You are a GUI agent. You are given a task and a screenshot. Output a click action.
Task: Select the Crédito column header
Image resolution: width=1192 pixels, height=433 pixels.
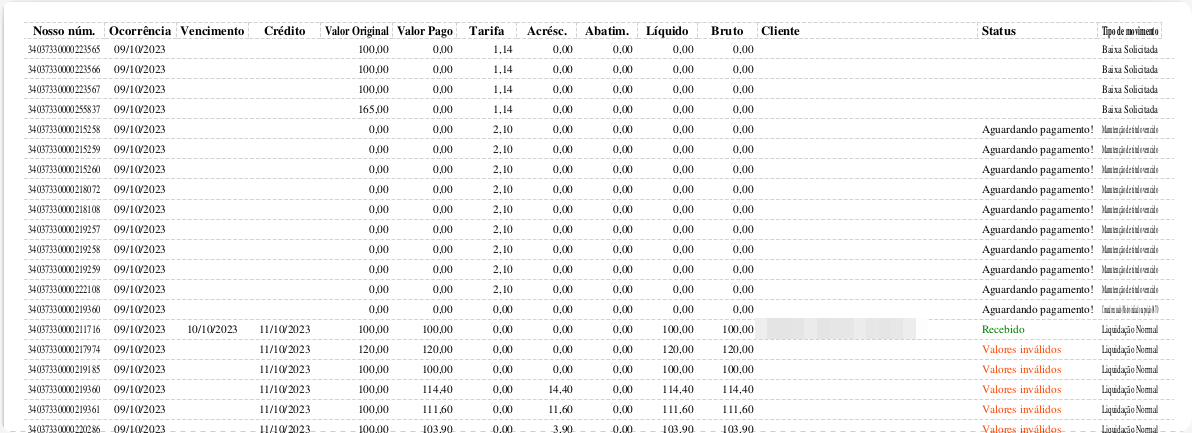[284, 31]
